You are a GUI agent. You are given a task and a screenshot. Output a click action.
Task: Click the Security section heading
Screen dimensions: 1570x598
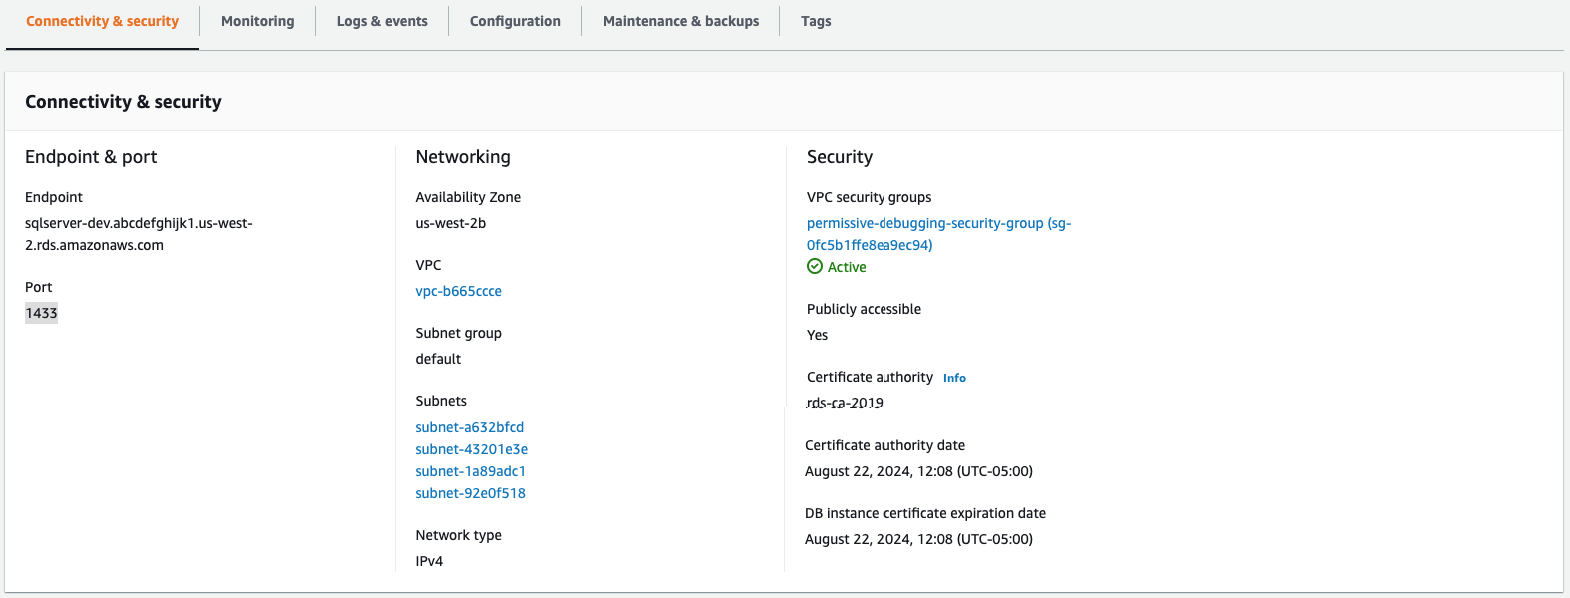840,157
